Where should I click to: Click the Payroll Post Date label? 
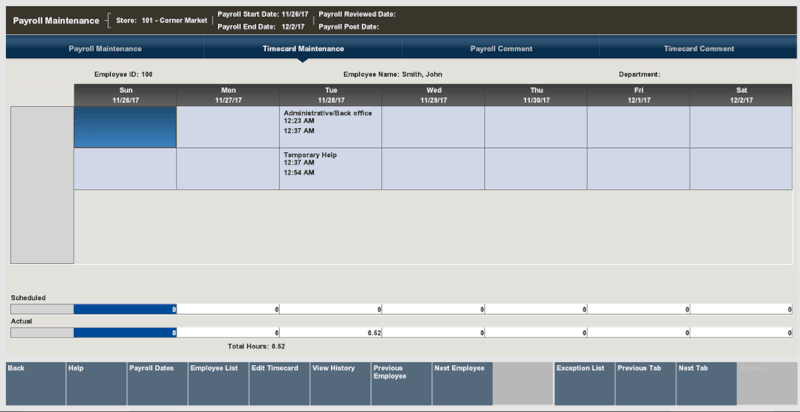pyautogui.click(x=348, y=27)
